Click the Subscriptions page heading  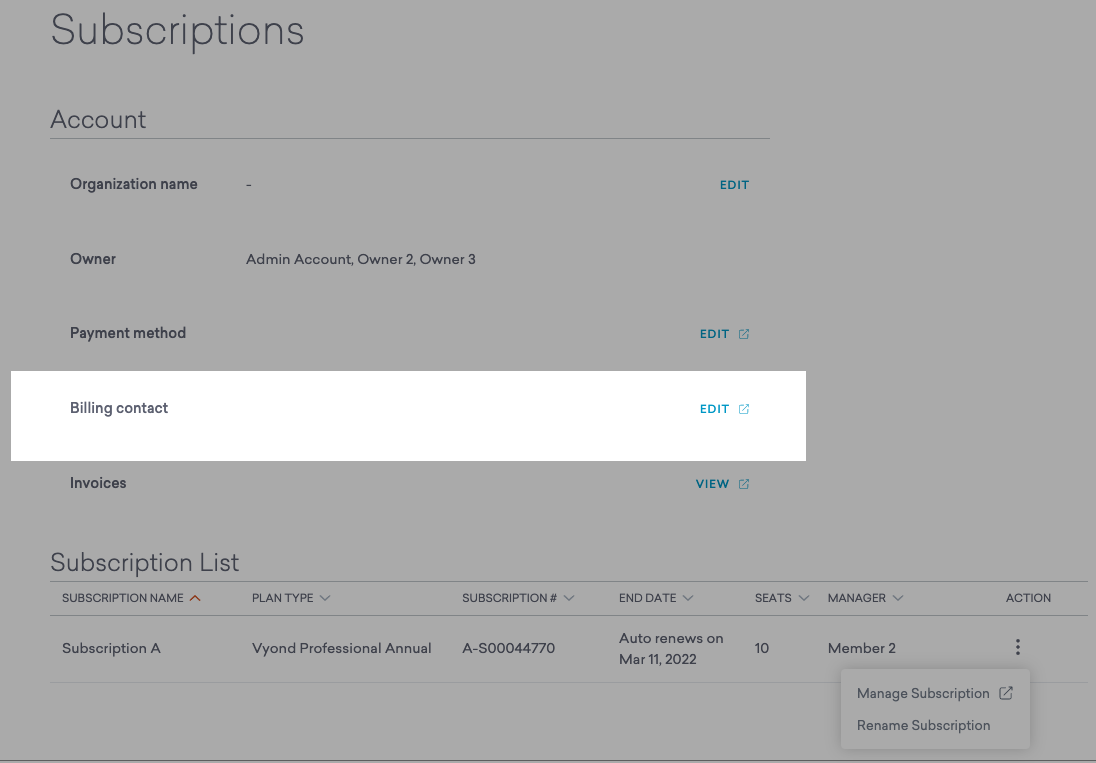pos(177,31)
